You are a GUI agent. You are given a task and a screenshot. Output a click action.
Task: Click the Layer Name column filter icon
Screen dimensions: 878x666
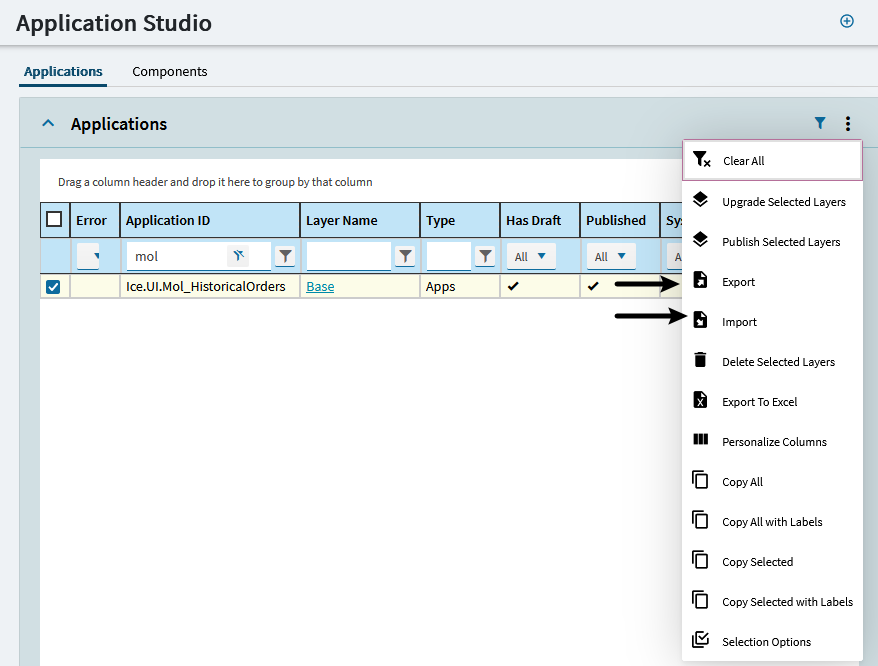tap(405, 256)
